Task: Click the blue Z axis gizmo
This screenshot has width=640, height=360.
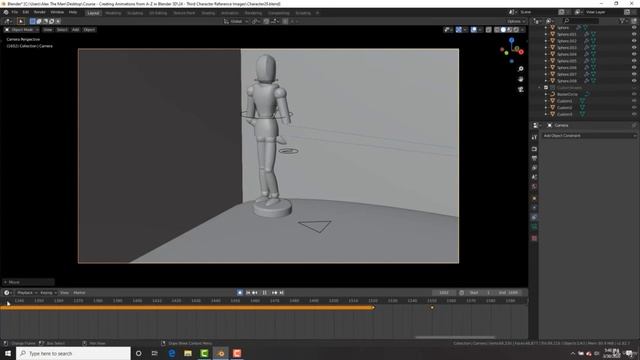Action: click(511, 40)
